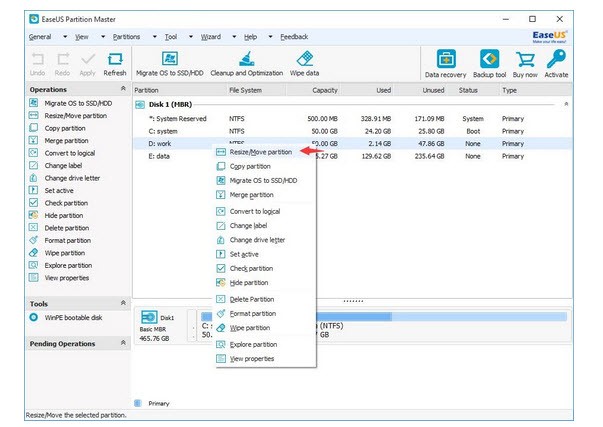Select Change label in Operations panel
The width and height of the screenshot is (603, 427).
56,166
